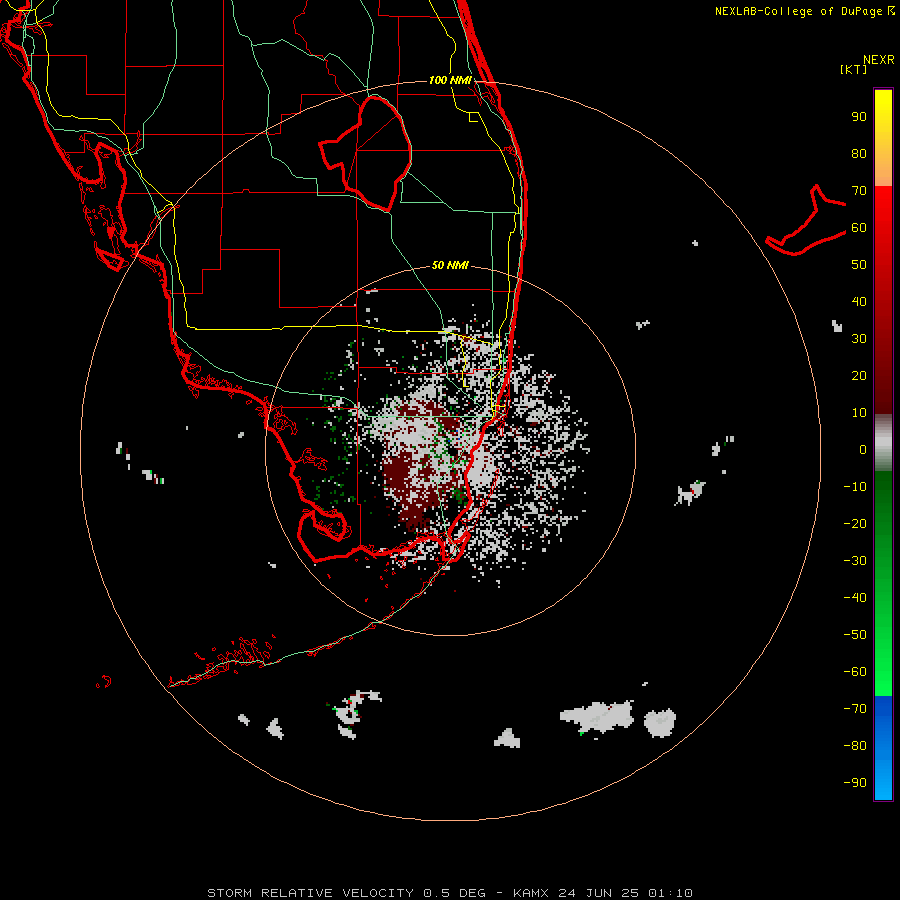Select the -20 value on the velocity scale
Screen dimensions: 900x900
coord(855,523)
